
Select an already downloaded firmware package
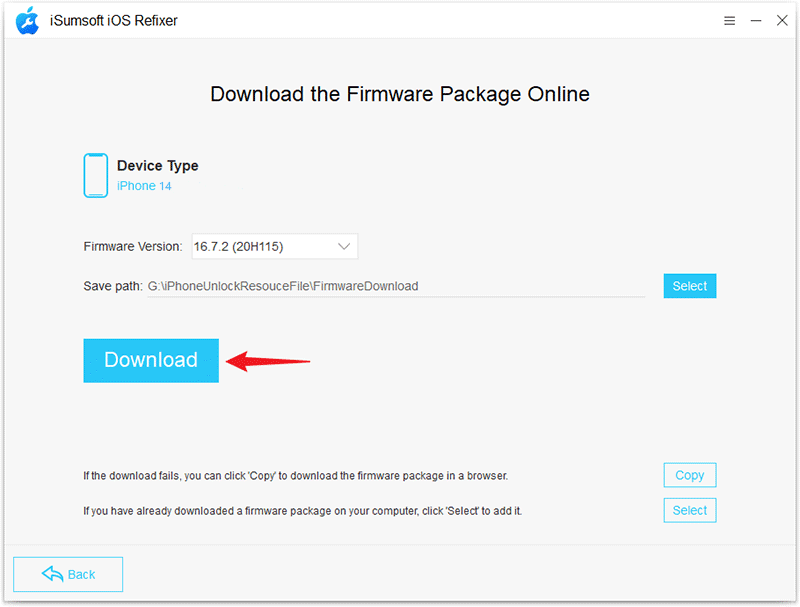click(x=689, y=510)
